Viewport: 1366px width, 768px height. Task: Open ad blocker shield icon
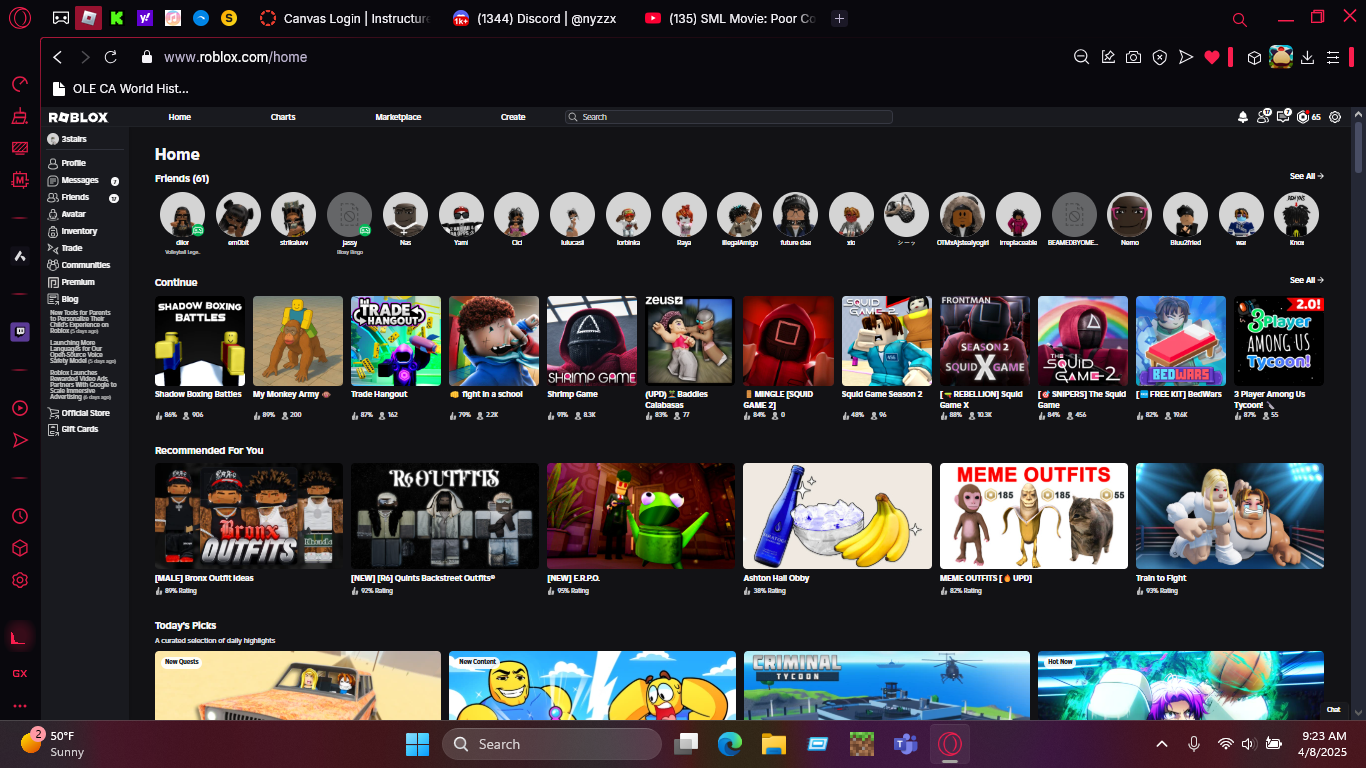coord(1159,57)
